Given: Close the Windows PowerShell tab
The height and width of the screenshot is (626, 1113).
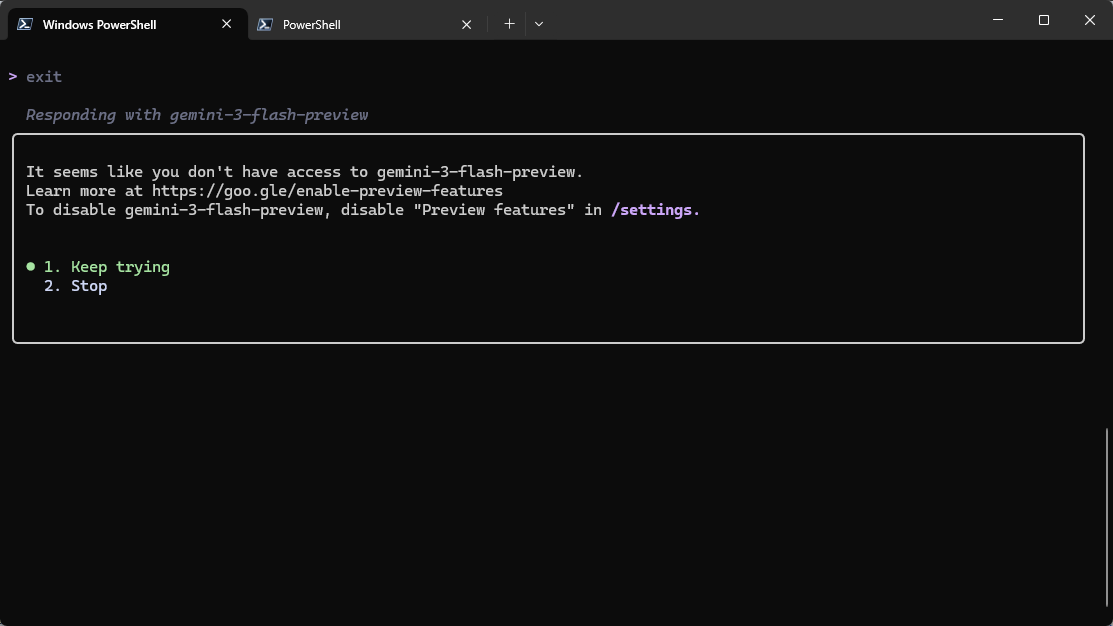Looking at the screenshot, I should point(226,24).
